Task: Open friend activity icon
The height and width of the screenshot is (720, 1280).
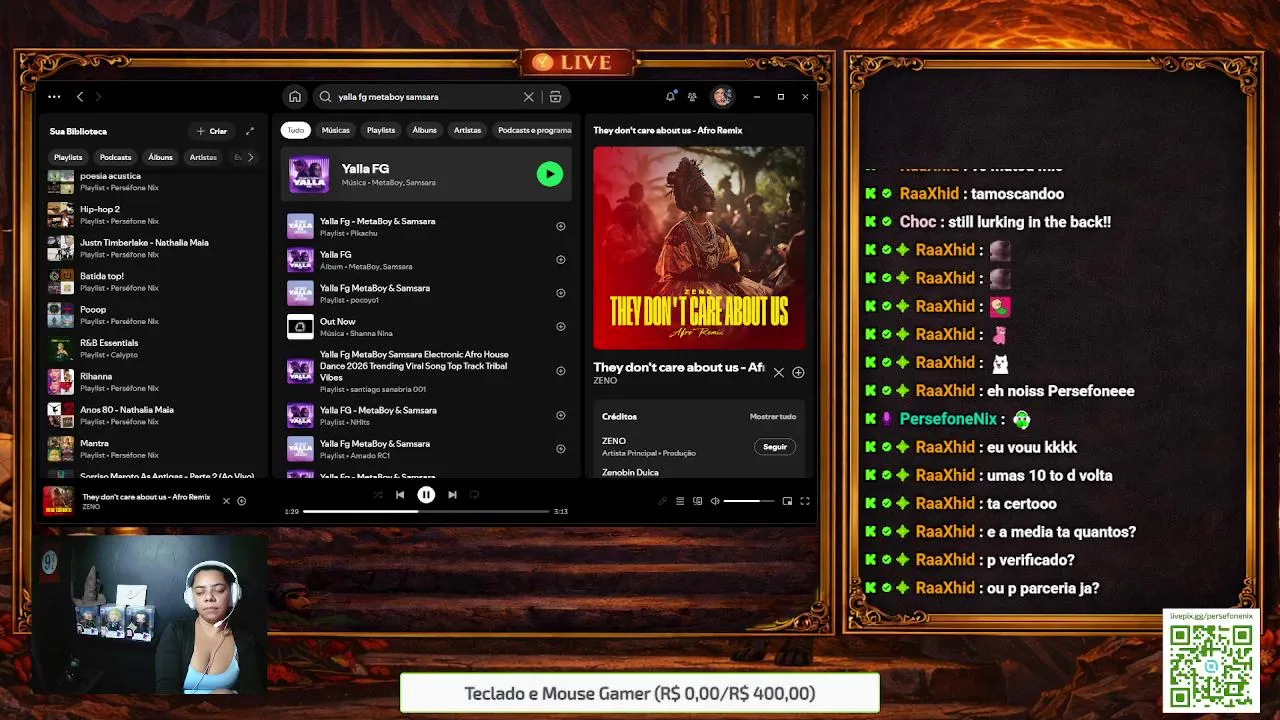Action: pos(692,97)
